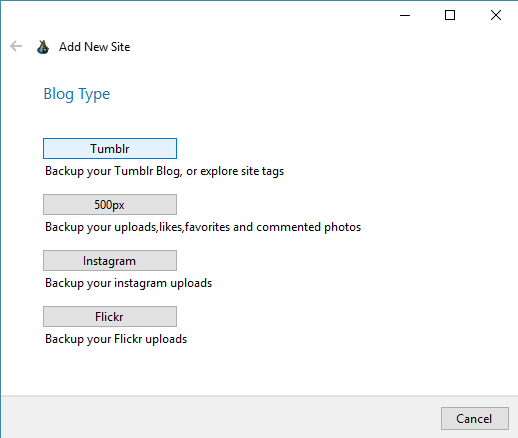The height and width of the screenshot is (438, 518).
Task: Choose the Tumblr blog type
Action: click(110, 148)
